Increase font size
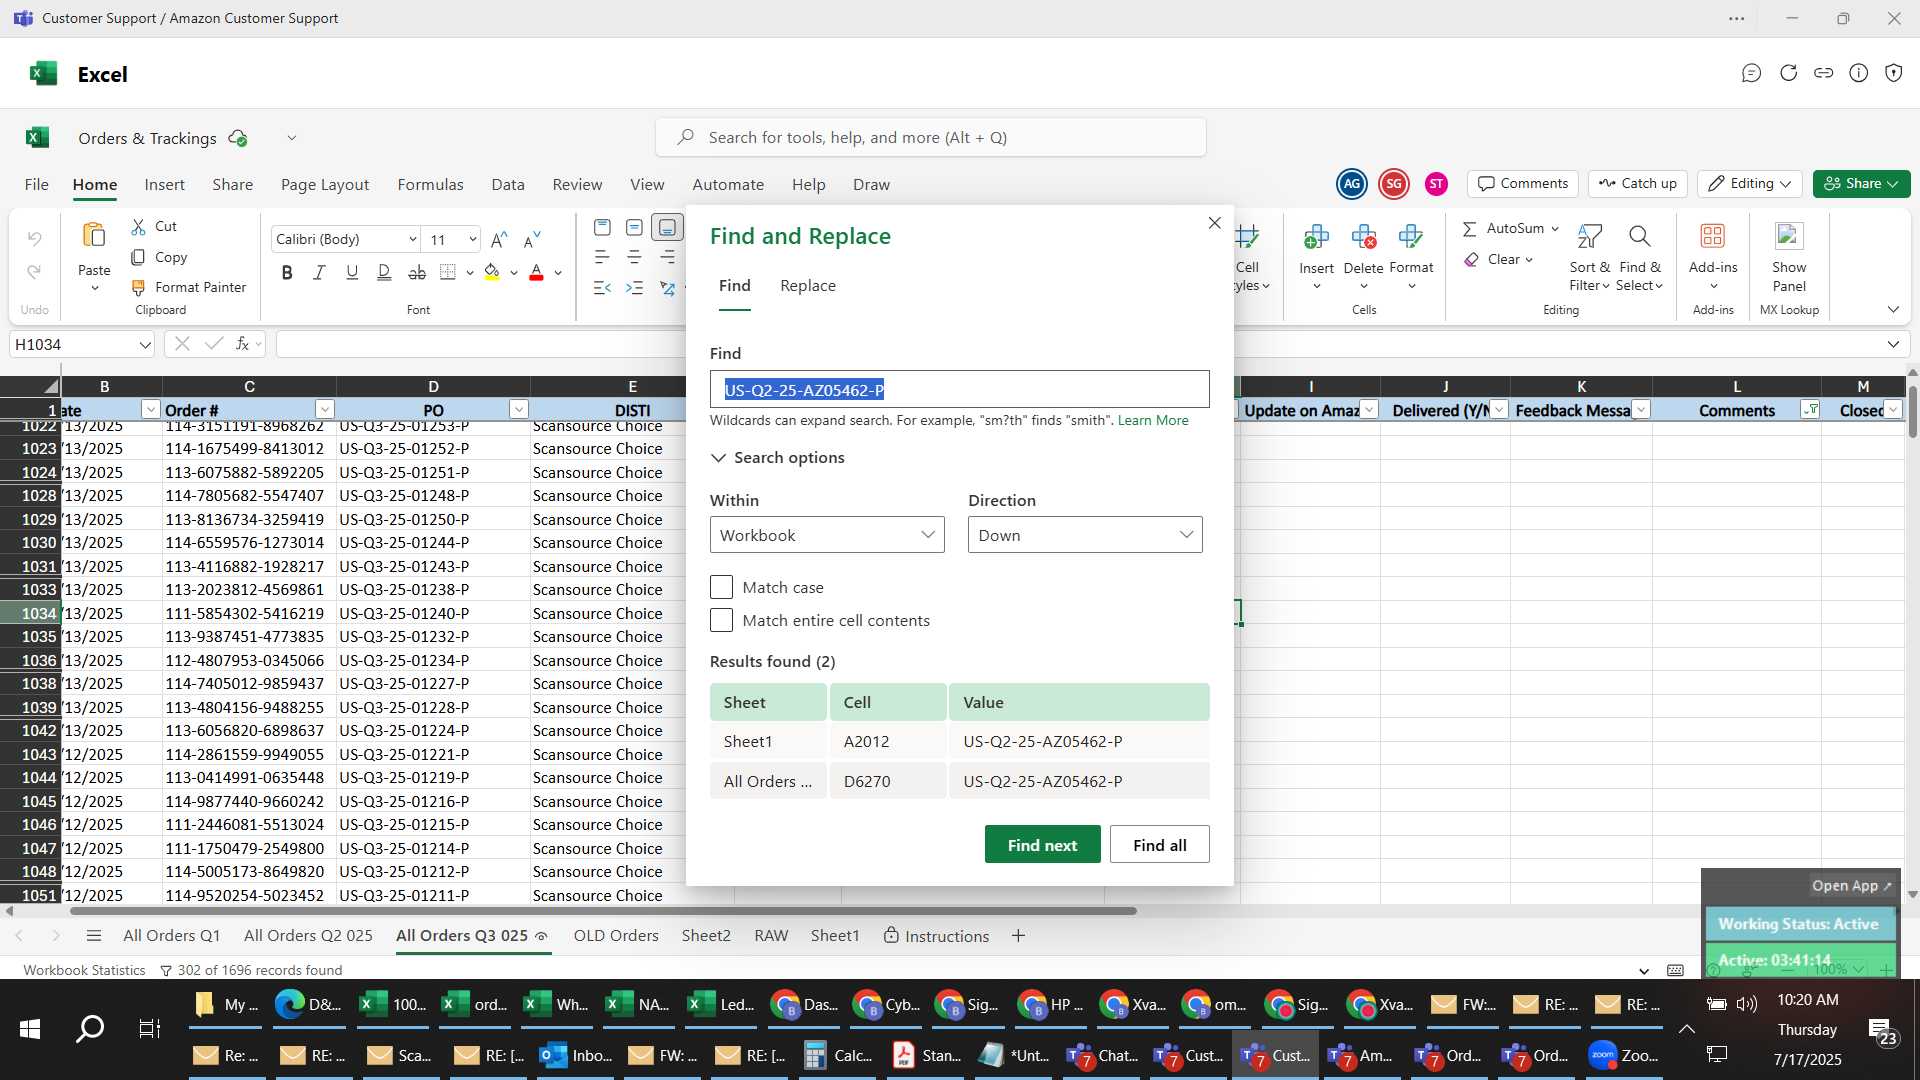 coord(499,239)
